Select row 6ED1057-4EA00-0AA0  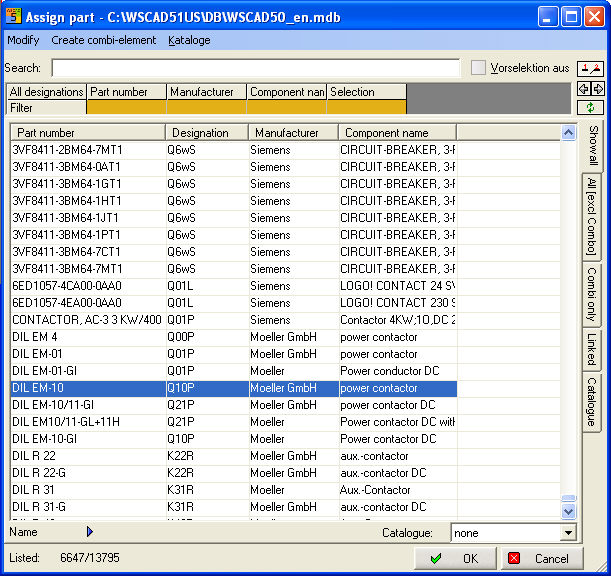(234, 303)
